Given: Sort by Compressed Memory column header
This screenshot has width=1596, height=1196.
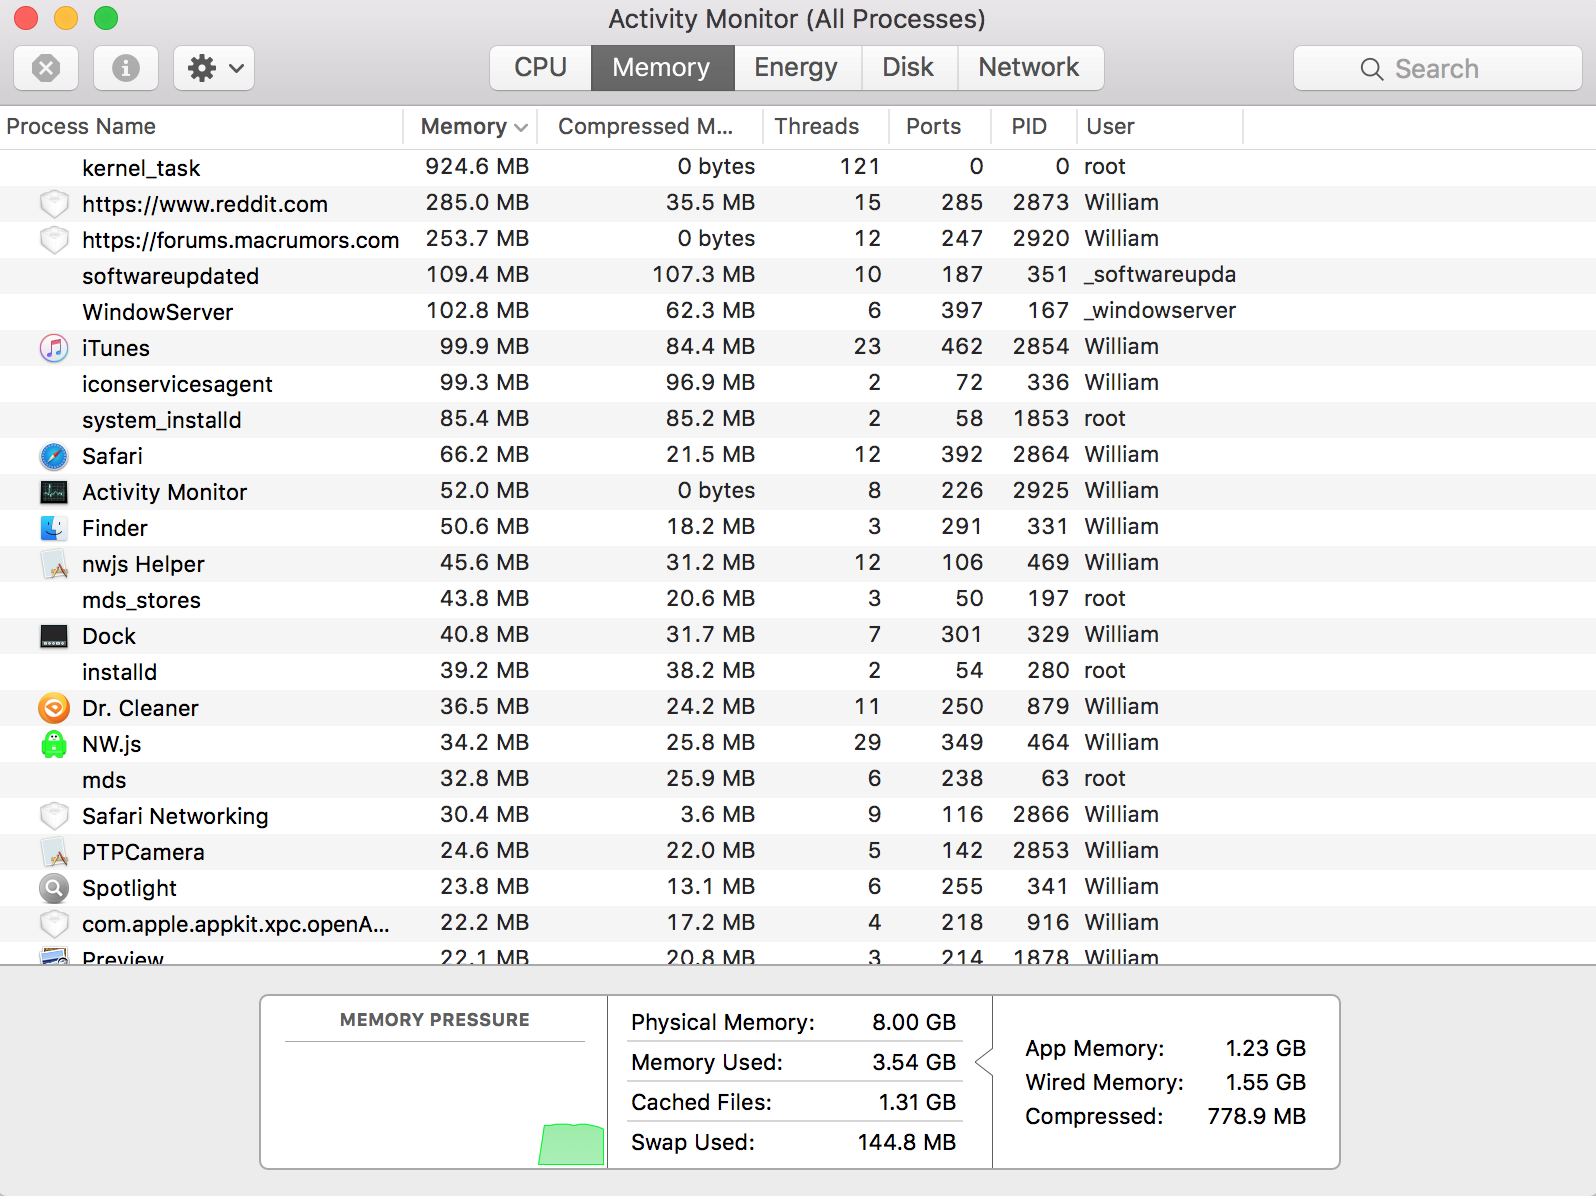Looking at the screenshot, I should (x=650, y=126).
